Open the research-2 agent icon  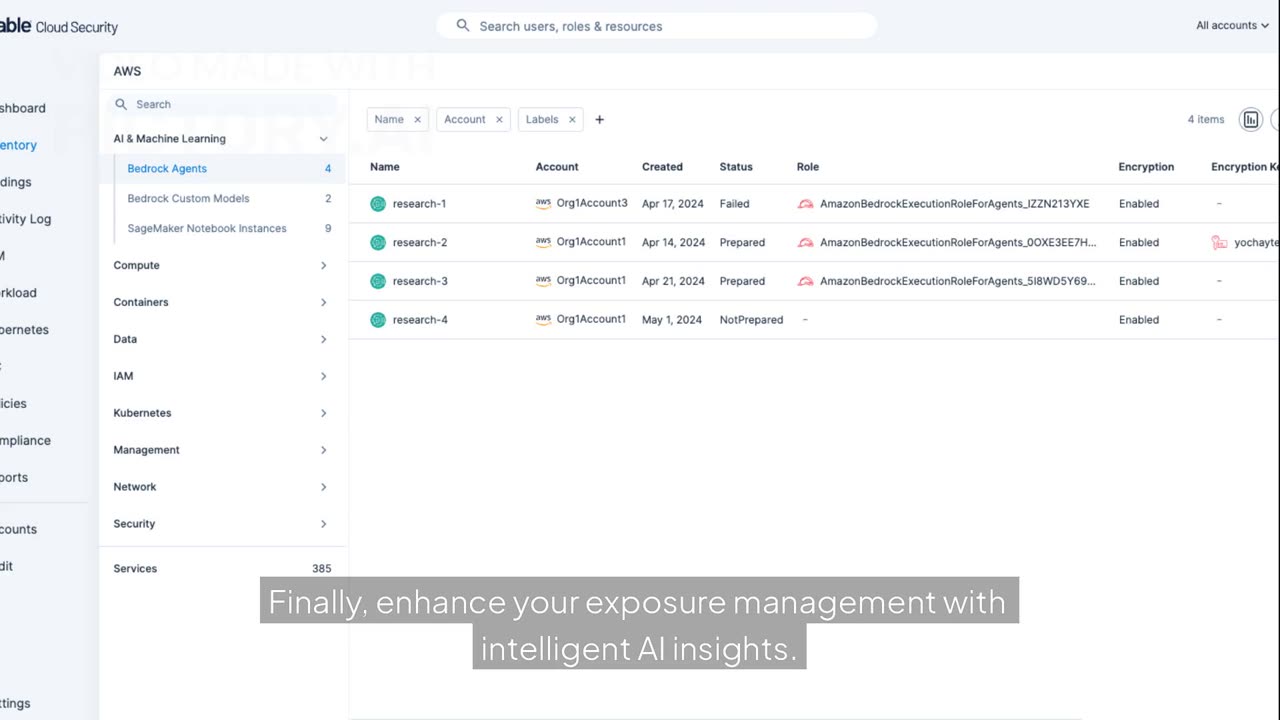tap(378, 243)
